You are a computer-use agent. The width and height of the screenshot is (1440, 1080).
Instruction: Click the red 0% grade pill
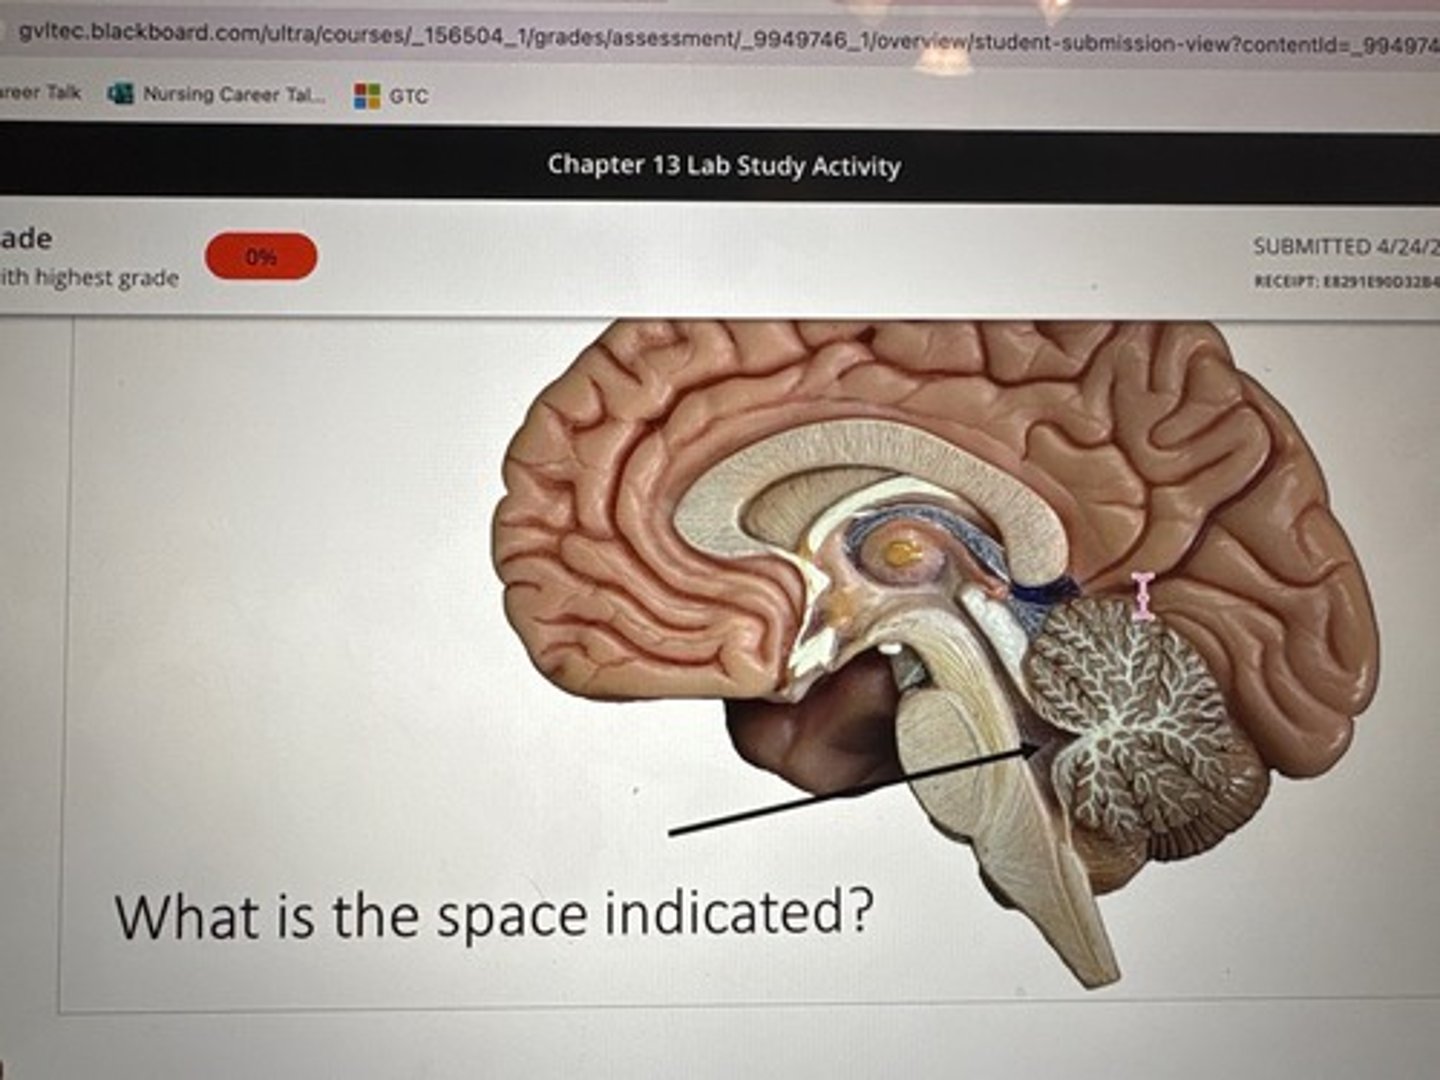(x=261, y=257)
